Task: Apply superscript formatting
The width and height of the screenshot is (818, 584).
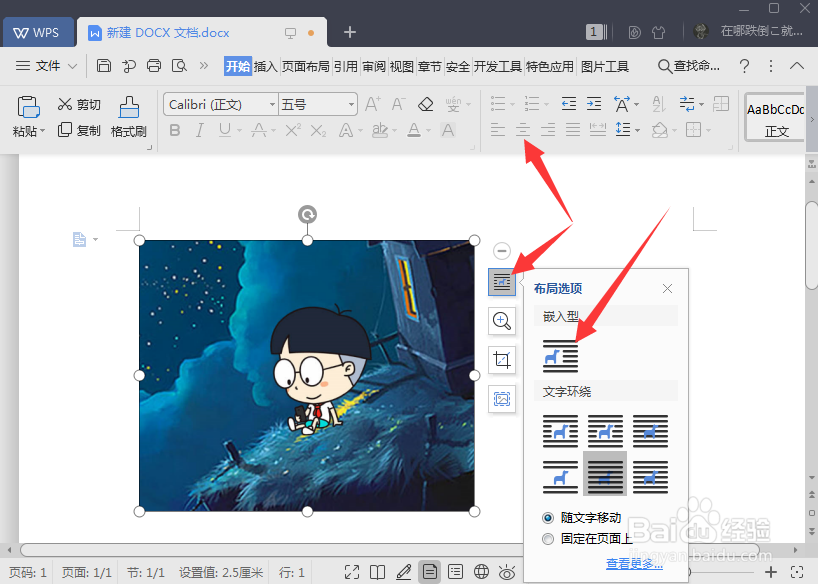Action: (x=293, y=130)
